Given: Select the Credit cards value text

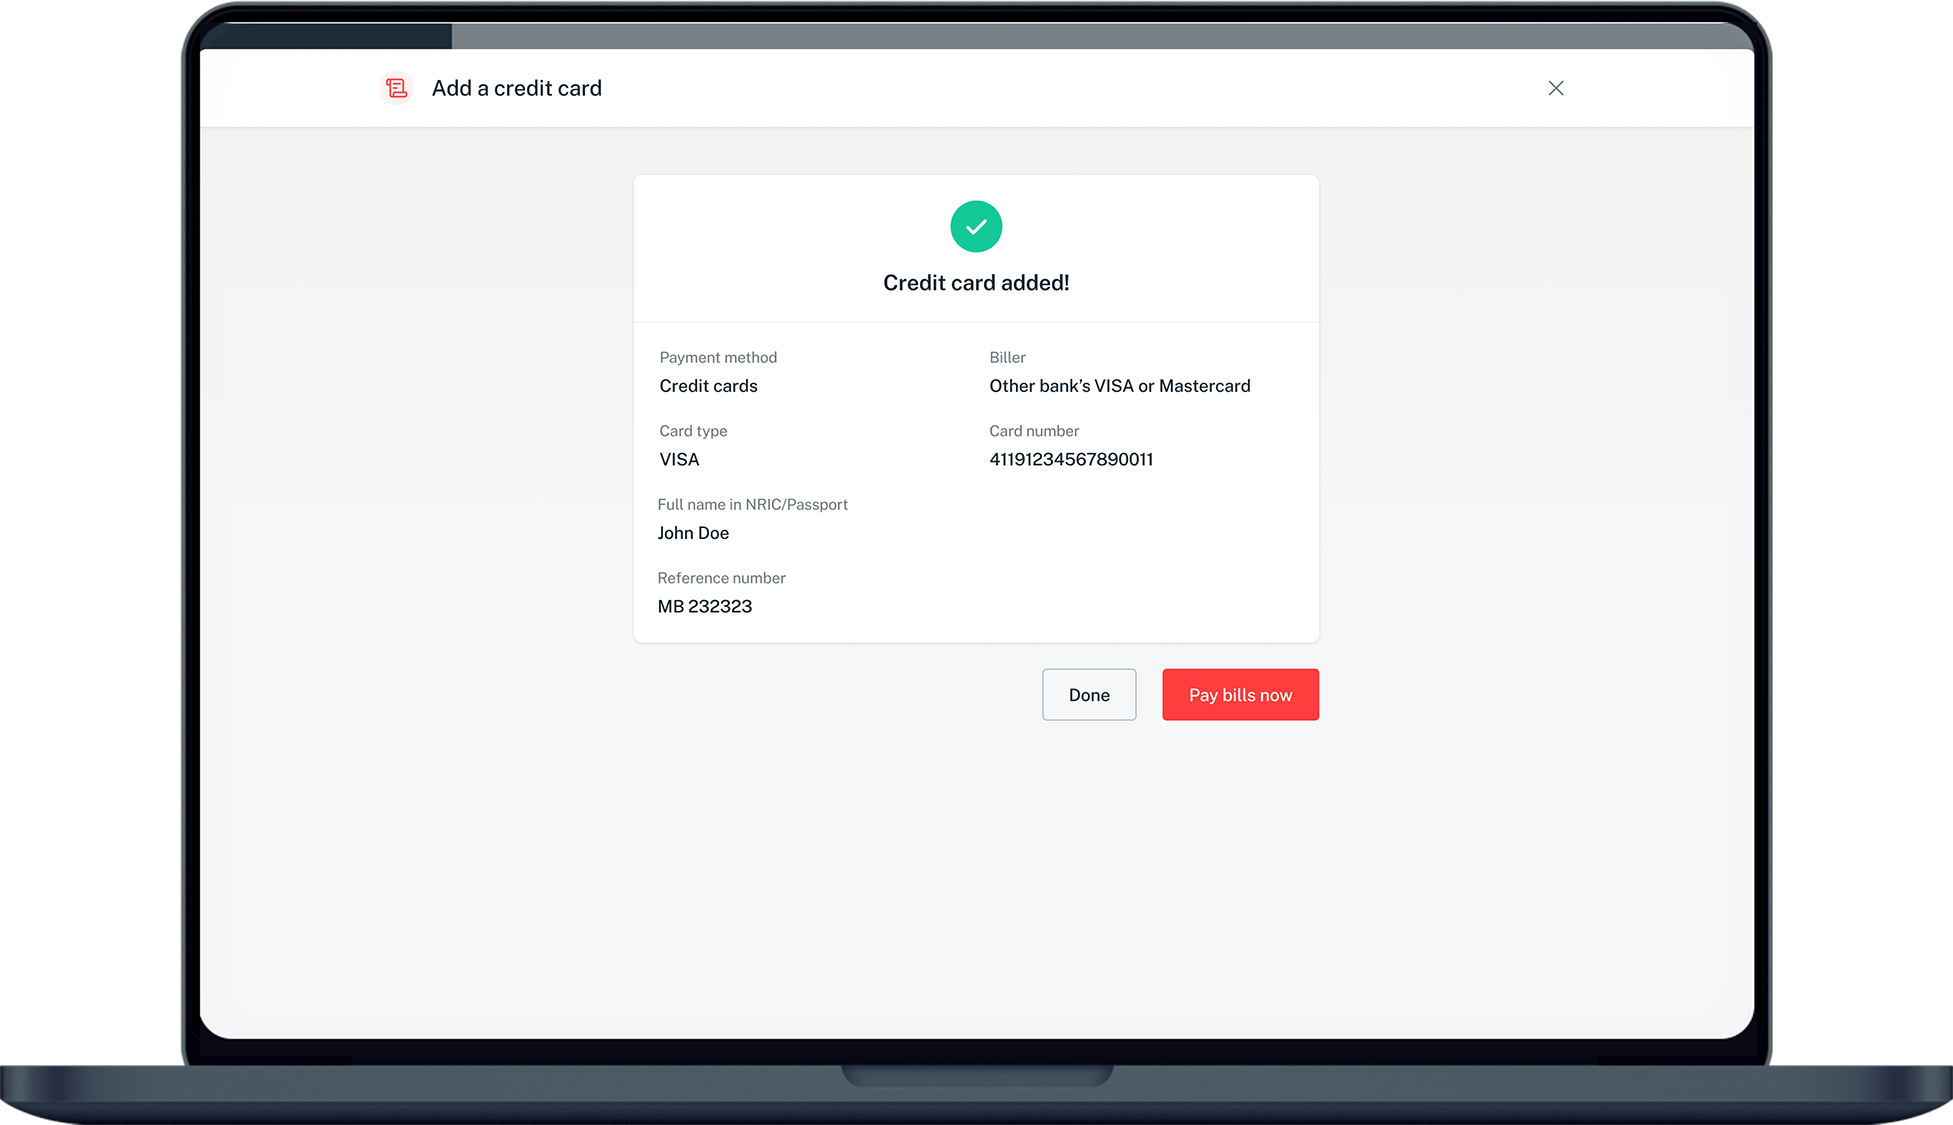Looking at the screenshot, I should point(708,386).
